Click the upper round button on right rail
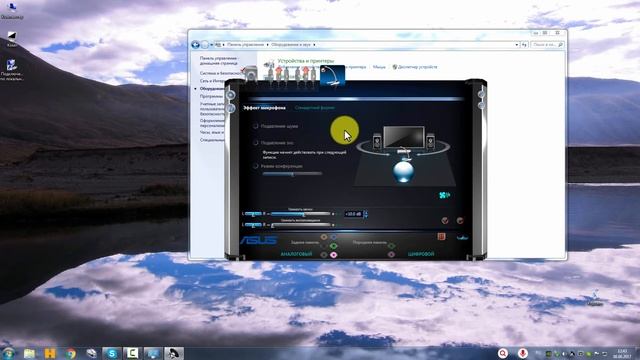The height and width of the screenshot is (360, 640). pyautogui.click(x=481, y=95)
